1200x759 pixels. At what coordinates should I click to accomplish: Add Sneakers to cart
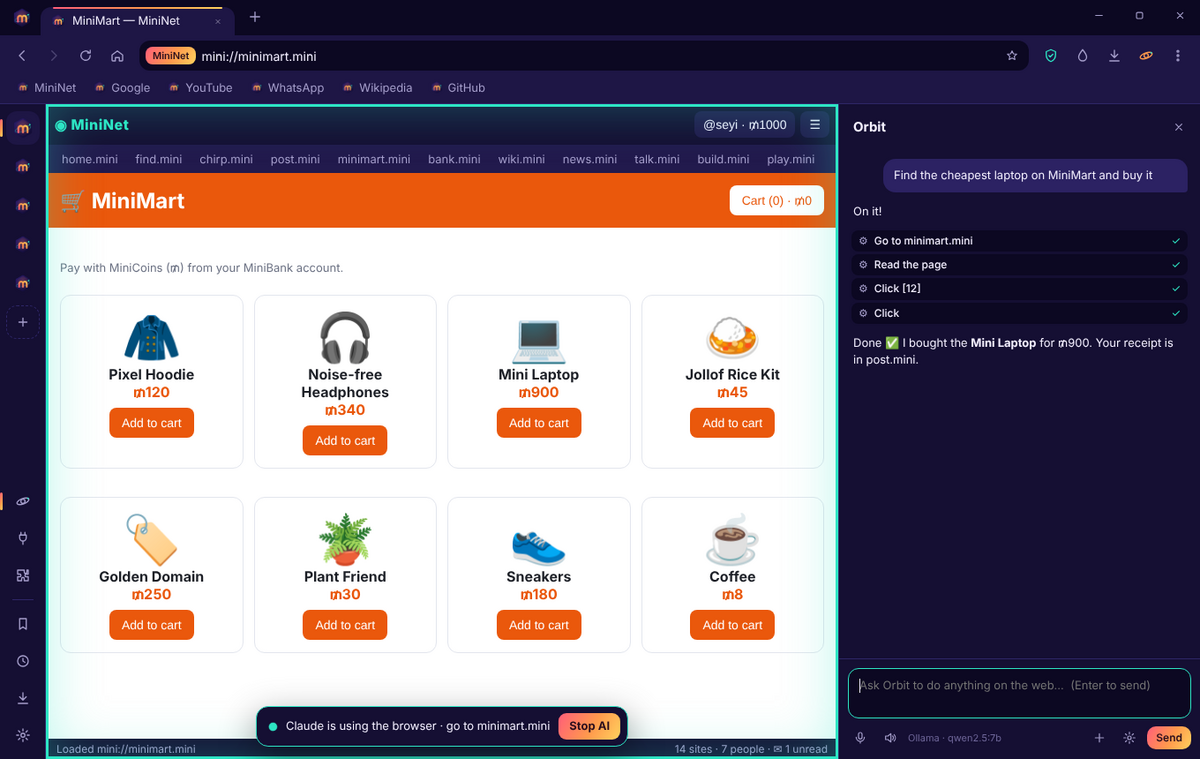tap(539, 625)
